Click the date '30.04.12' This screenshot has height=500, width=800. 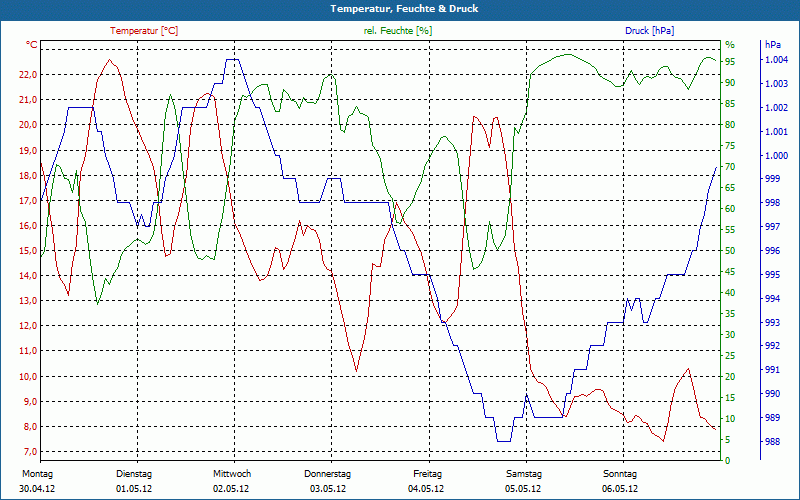(37, 489)
